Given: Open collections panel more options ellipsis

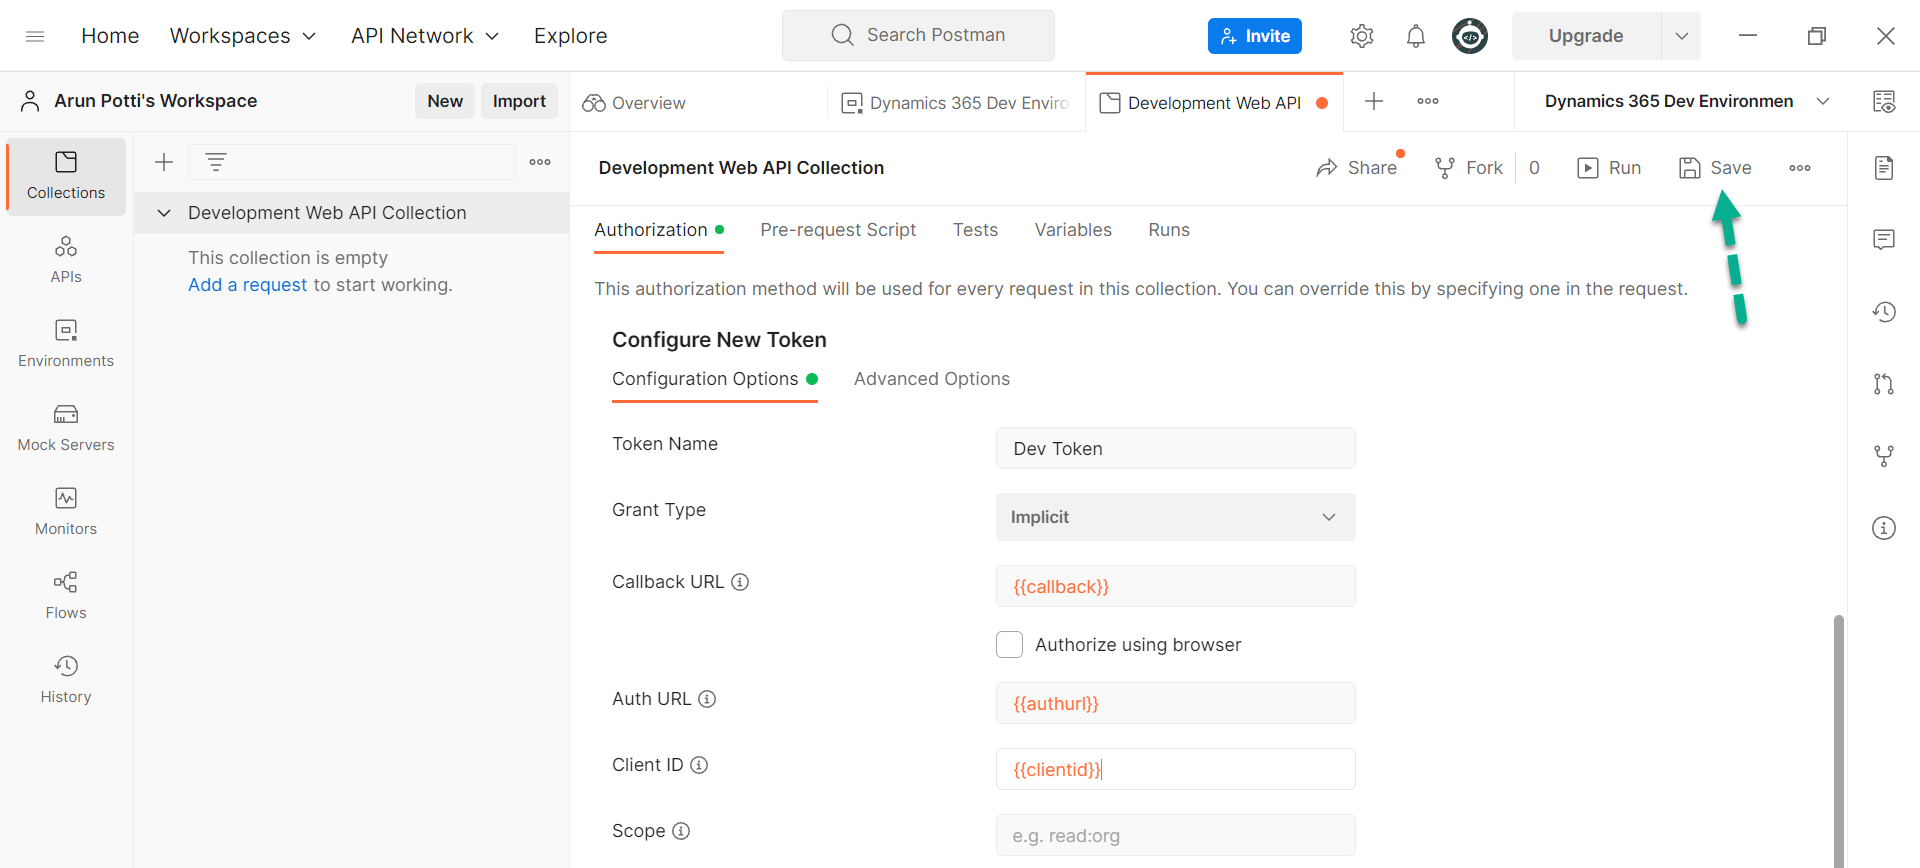Looking at the screenshot, I should [540, 162].
